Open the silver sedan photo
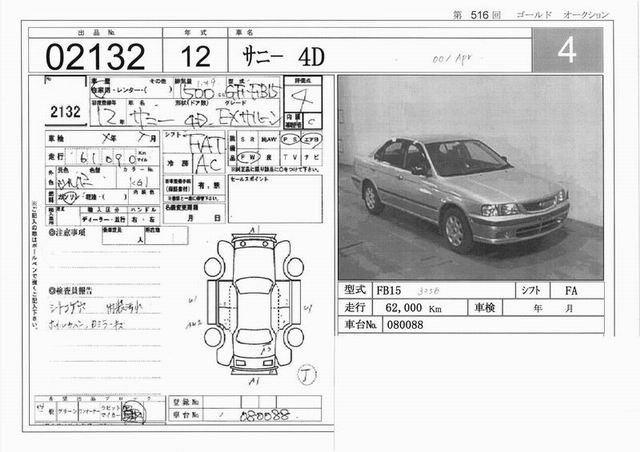This screenshot has height=452, width=640. pos(470,178)
